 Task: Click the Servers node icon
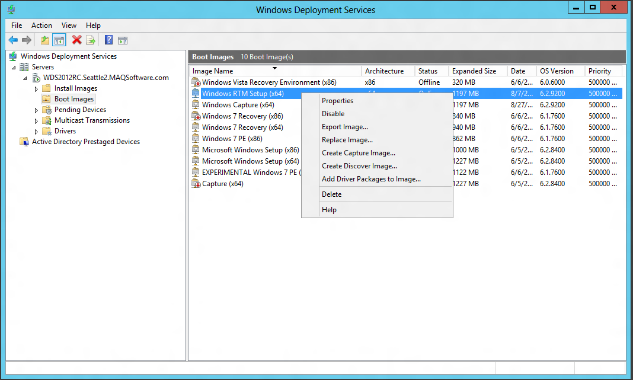click(24, 67)
